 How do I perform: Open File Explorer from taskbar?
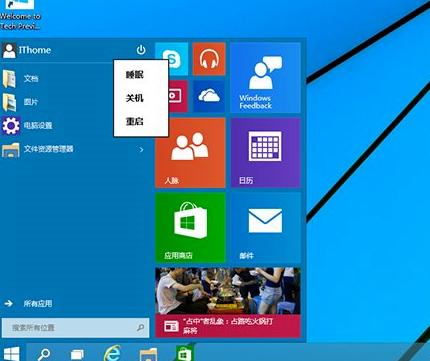(x=148, y=354)
